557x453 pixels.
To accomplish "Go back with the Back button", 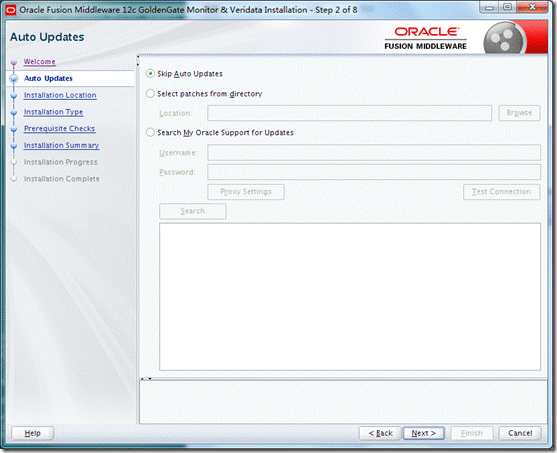I will tap(380, 433).
